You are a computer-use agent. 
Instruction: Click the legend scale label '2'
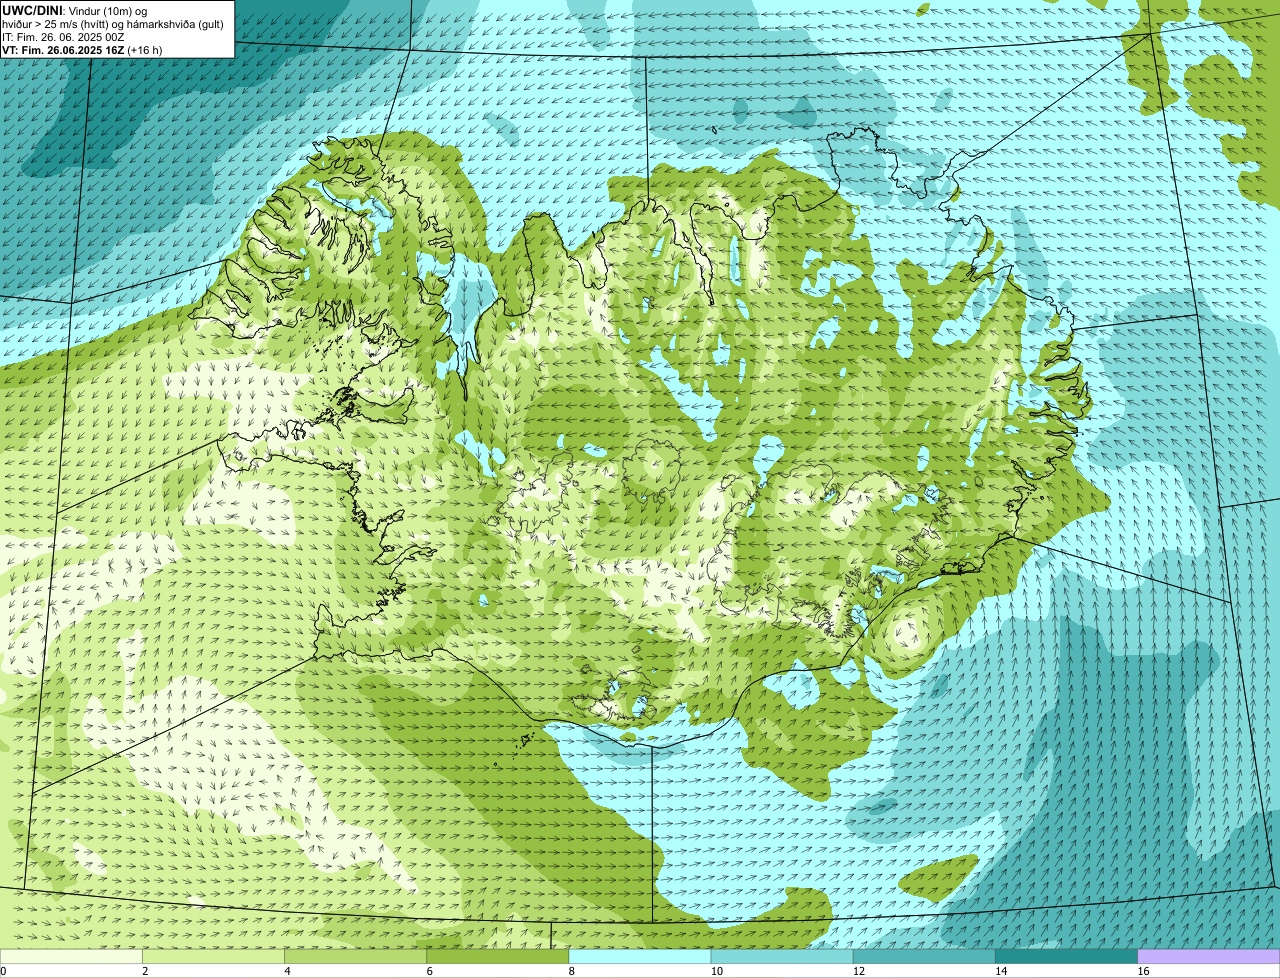[x=145, y=971]
